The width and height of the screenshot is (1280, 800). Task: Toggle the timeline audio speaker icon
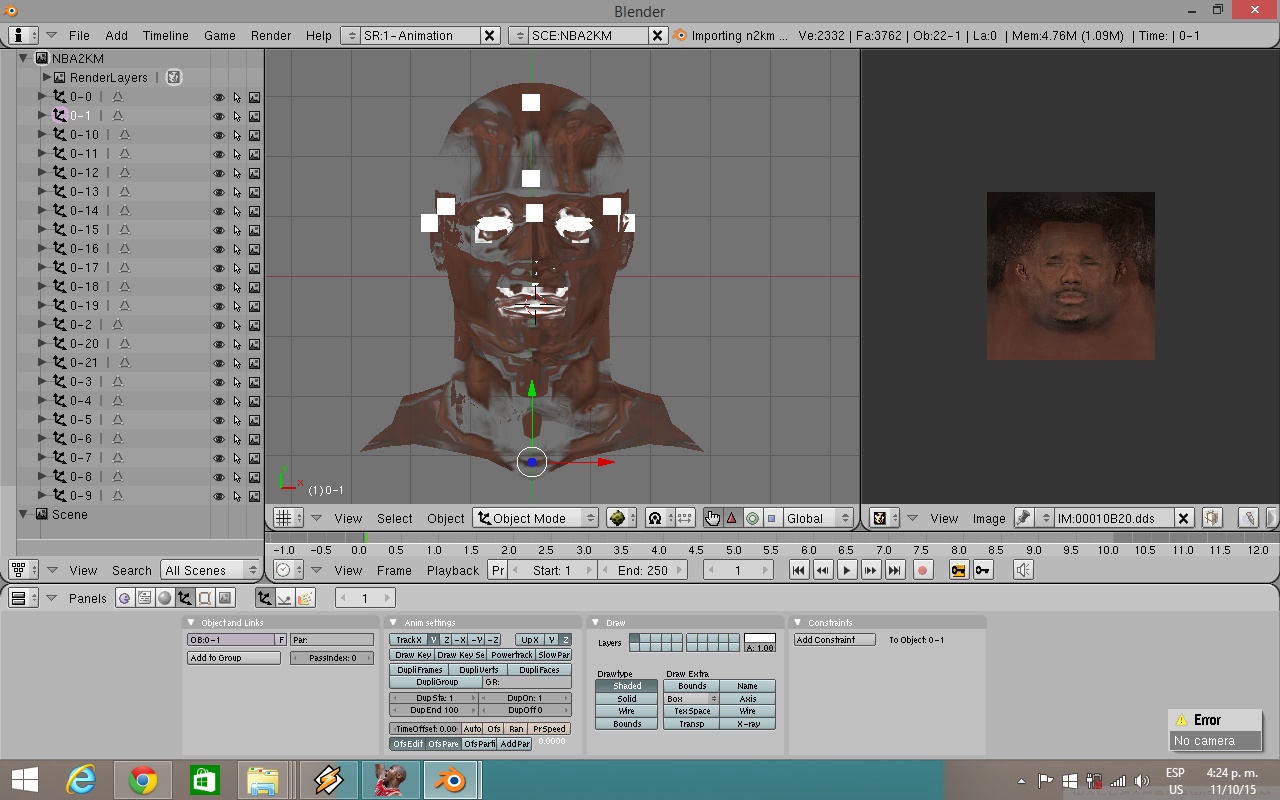(x=1023, y=570)
